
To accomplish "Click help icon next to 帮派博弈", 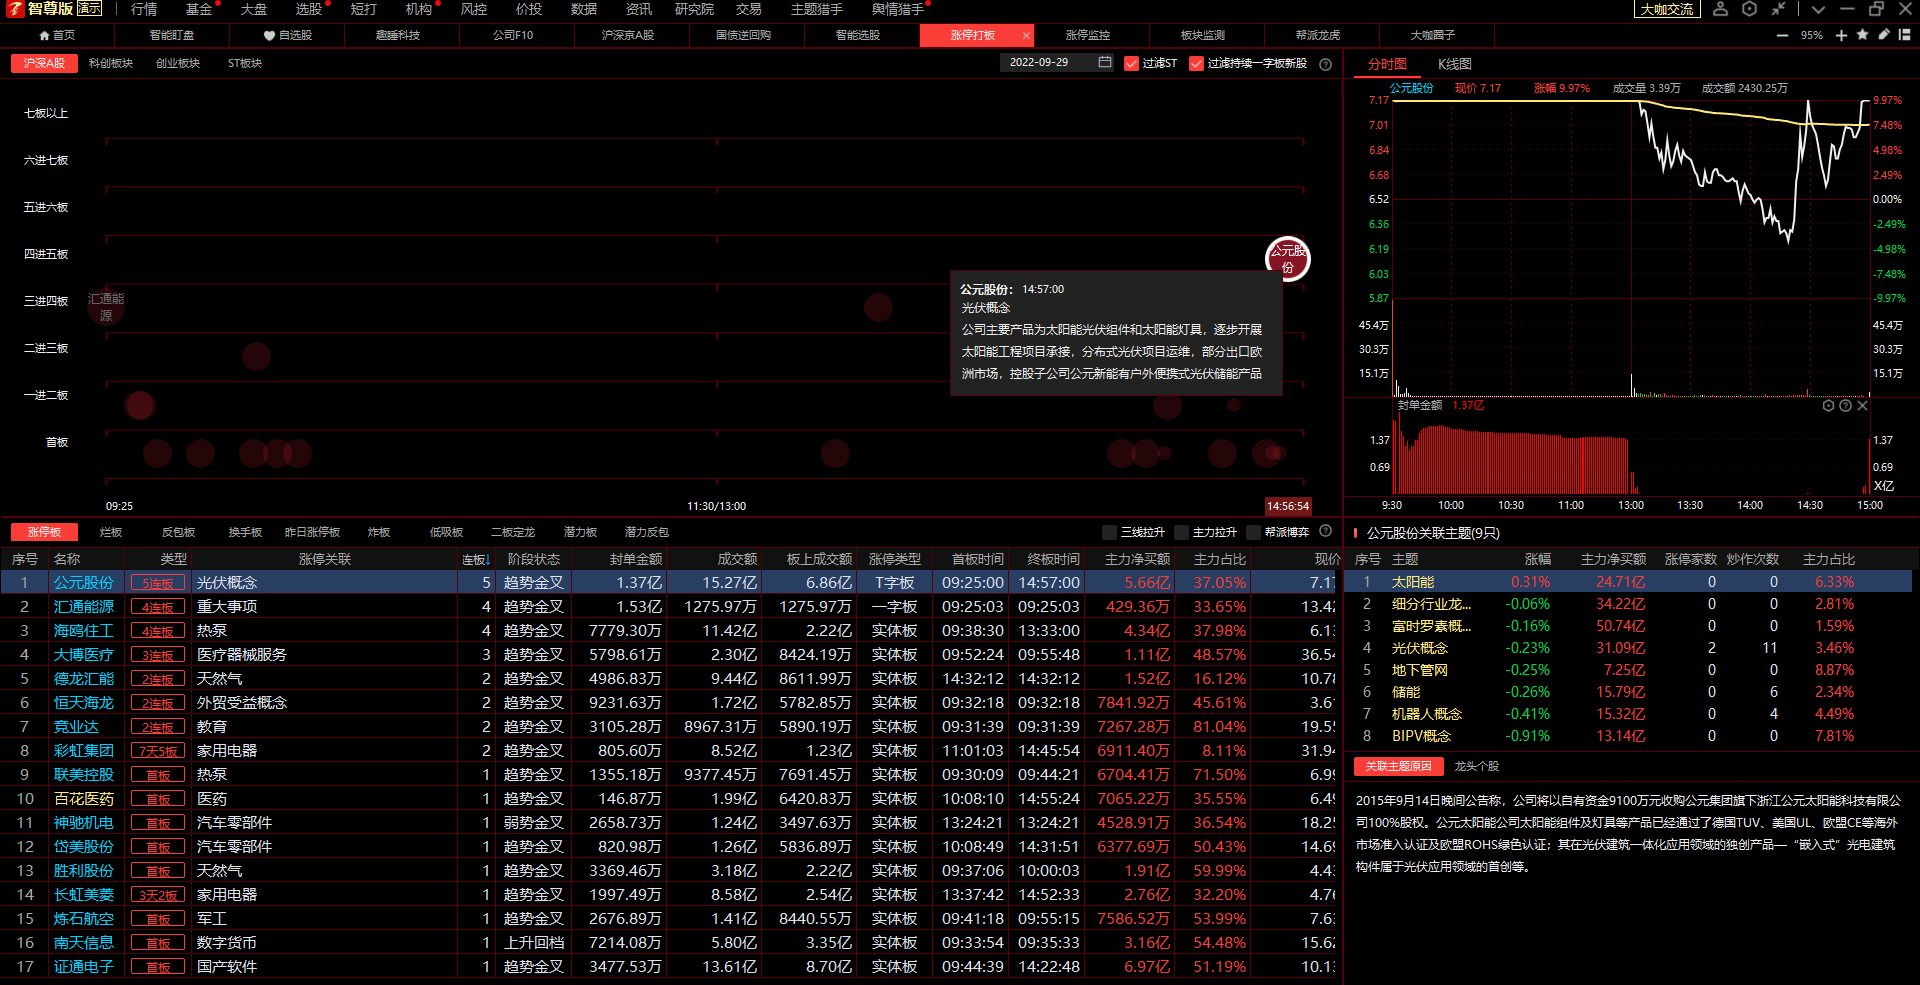I will click(x=1325, y=531).
